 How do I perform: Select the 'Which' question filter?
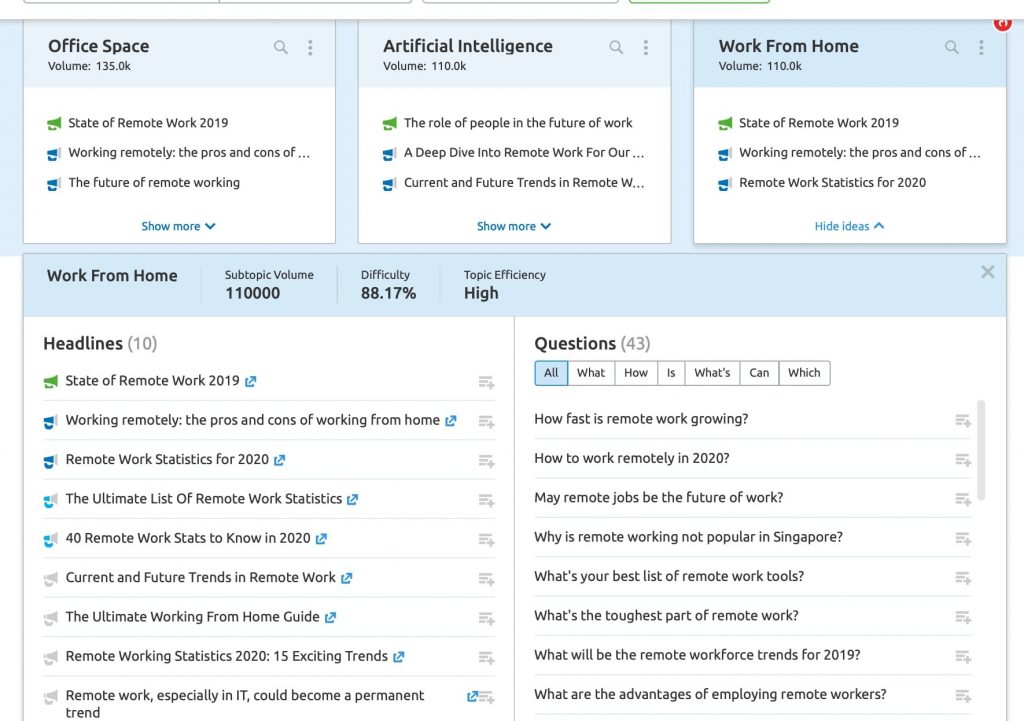804,372
